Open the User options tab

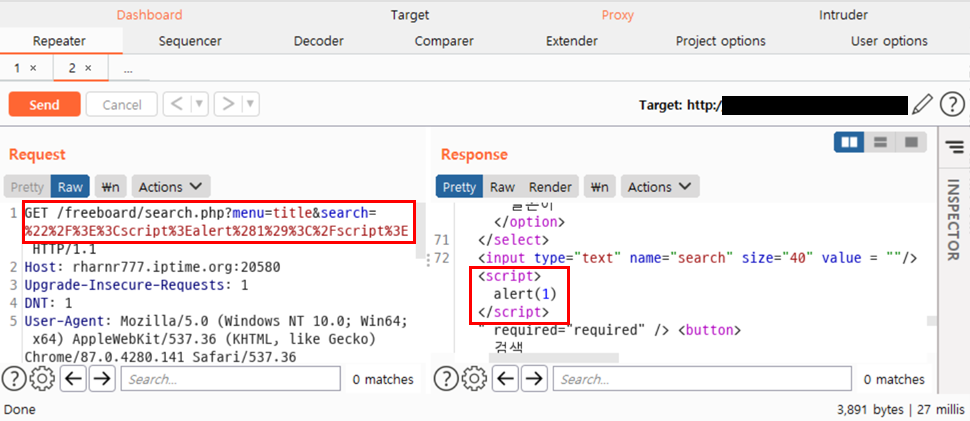pos(889,41)
